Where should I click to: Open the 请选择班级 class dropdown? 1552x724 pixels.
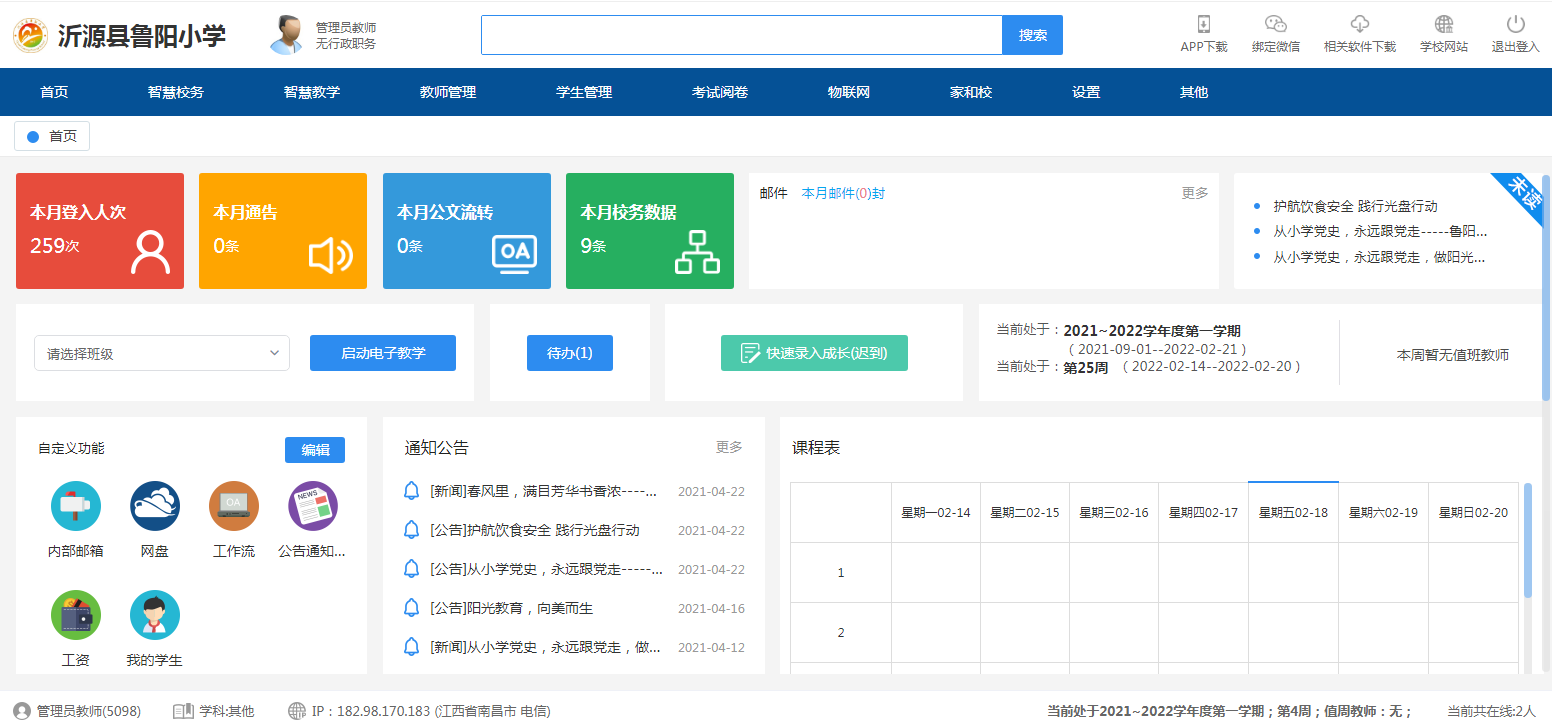pos(162,353)
